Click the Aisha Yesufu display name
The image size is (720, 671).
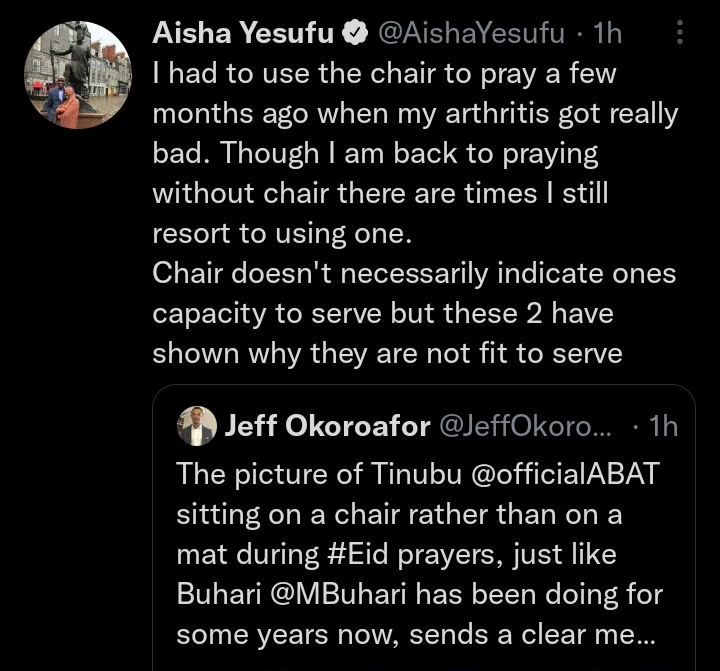[243, 33]
